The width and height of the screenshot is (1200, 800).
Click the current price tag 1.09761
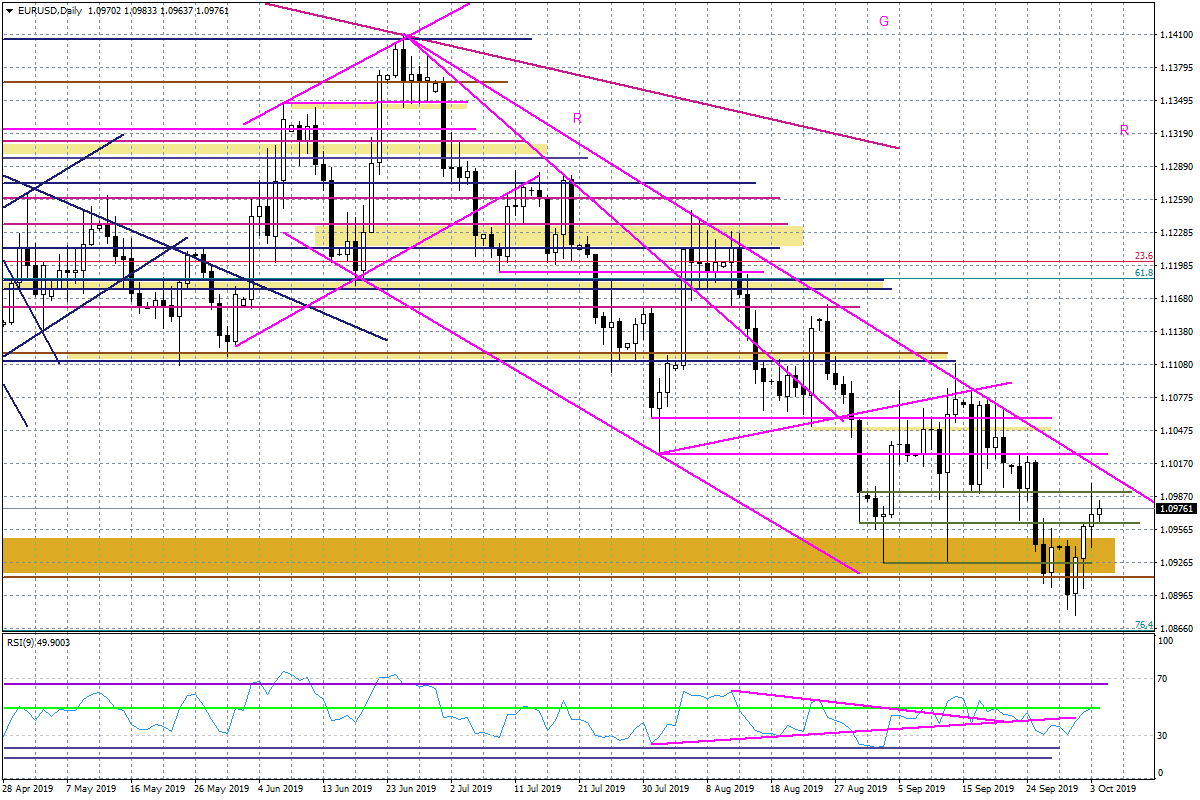click(x=1176, y=508)
